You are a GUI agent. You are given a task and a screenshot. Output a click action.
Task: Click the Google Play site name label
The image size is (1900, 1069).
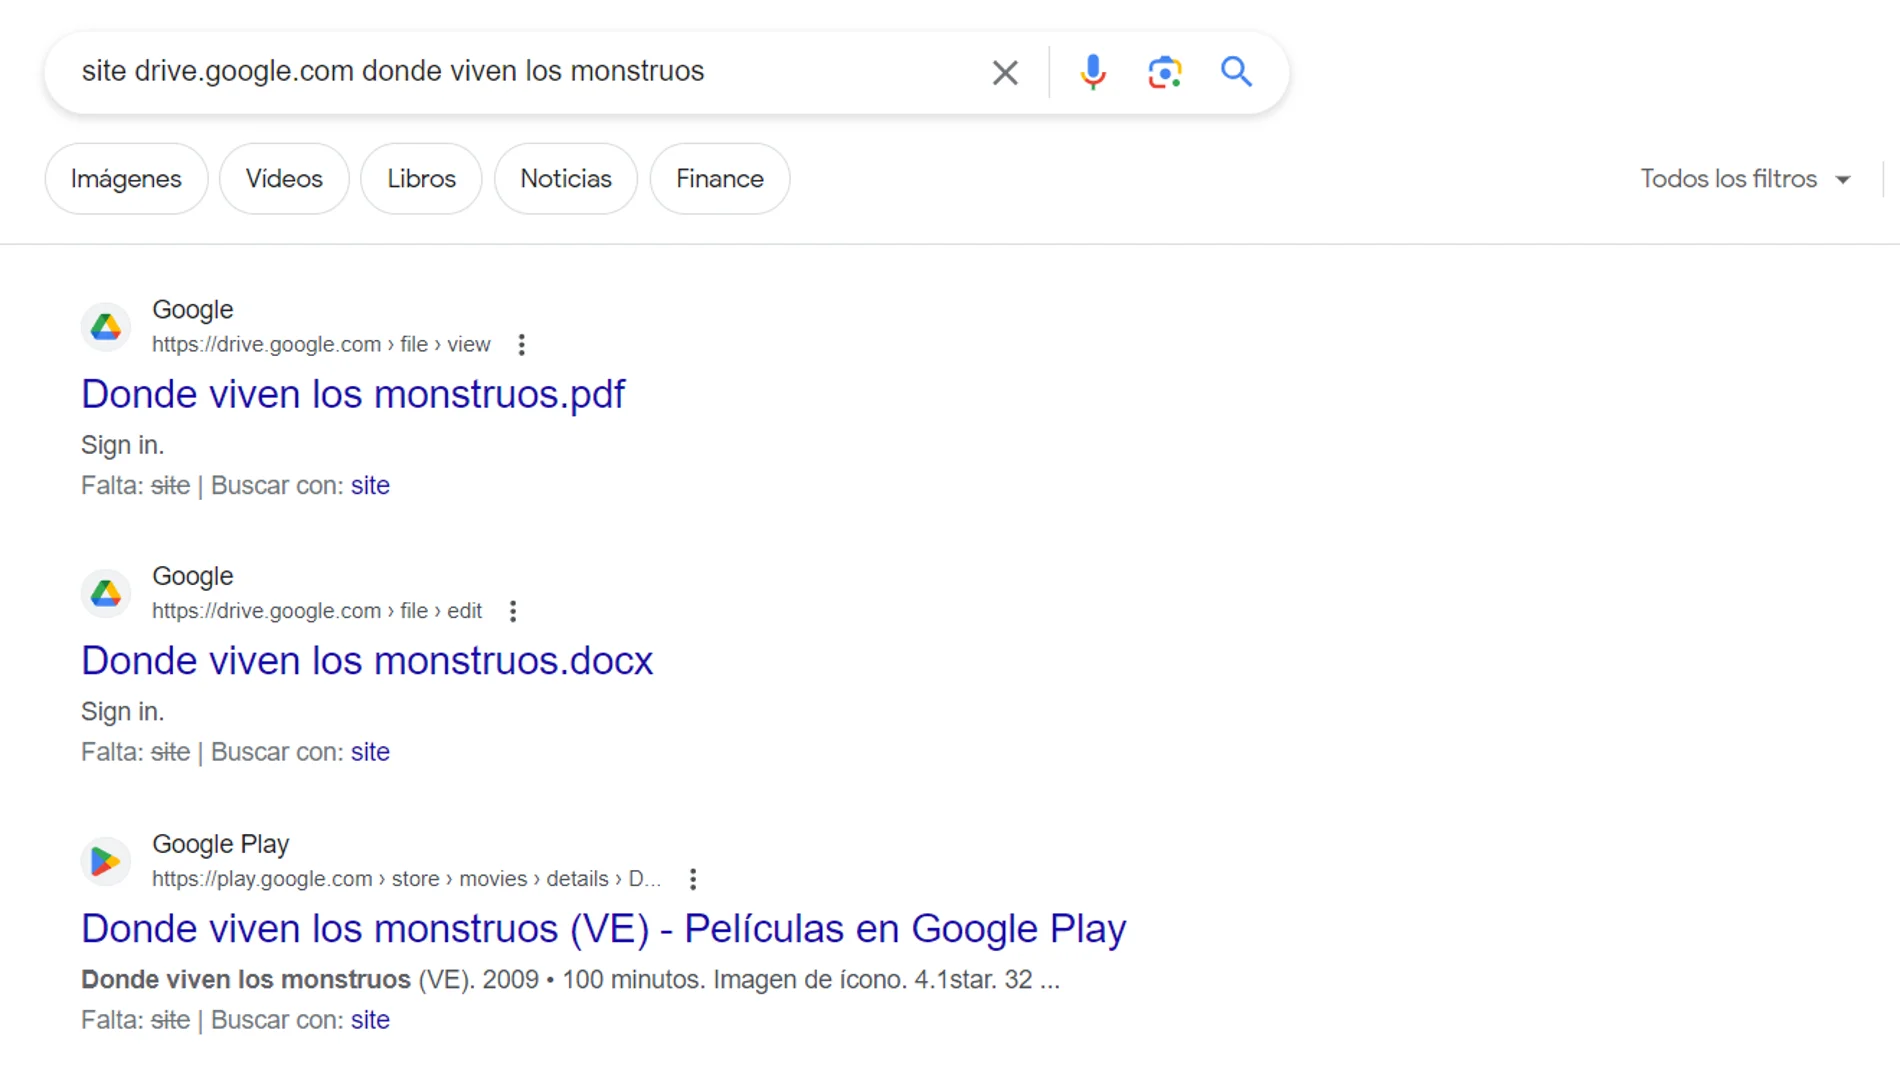[x=221, y=845]
